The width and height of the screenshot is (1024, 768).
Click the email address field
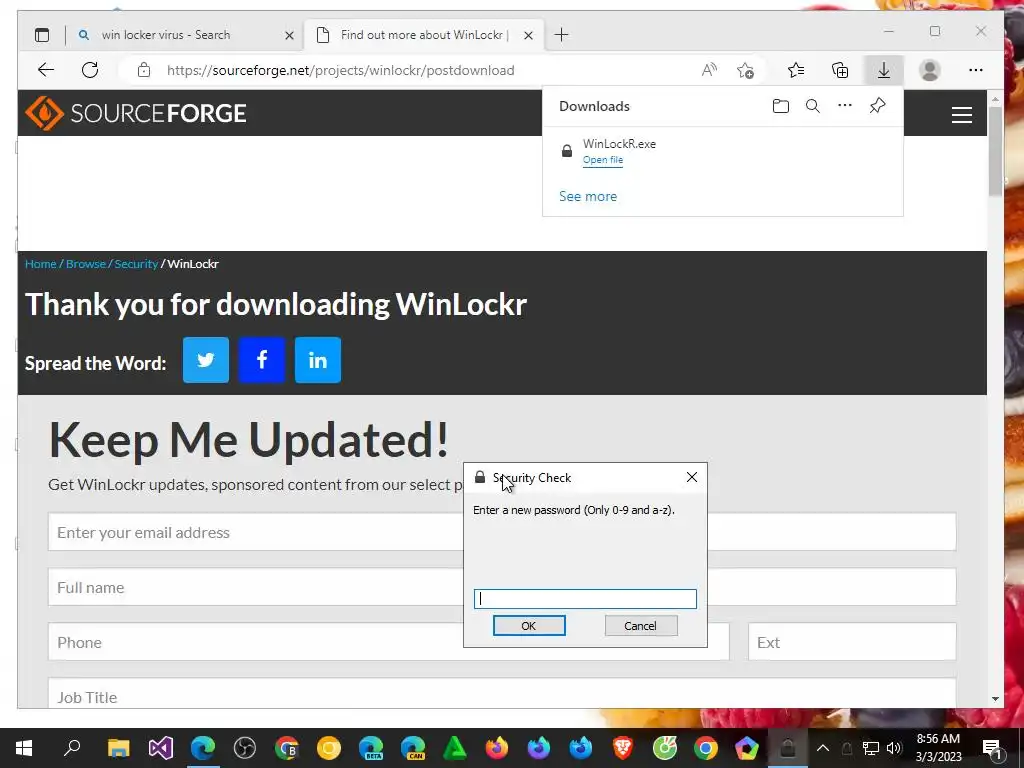(502, 532)
